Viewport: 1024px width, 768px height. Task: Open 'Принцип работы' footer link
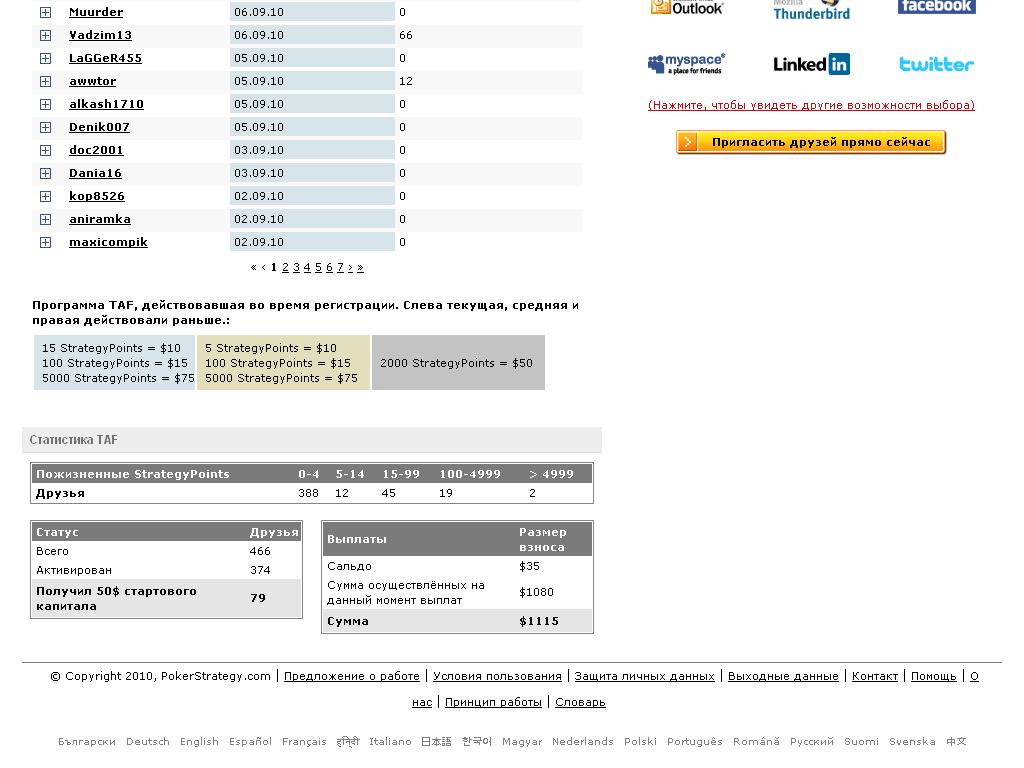(x=493, y=703)
